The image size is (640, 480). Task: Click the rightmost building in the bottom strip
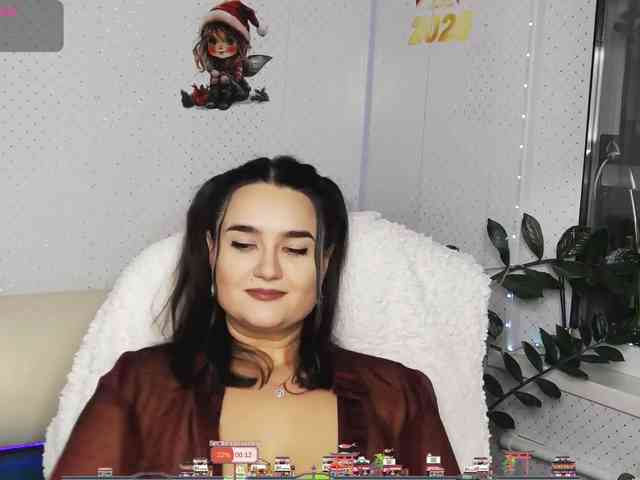coord(564,466)
